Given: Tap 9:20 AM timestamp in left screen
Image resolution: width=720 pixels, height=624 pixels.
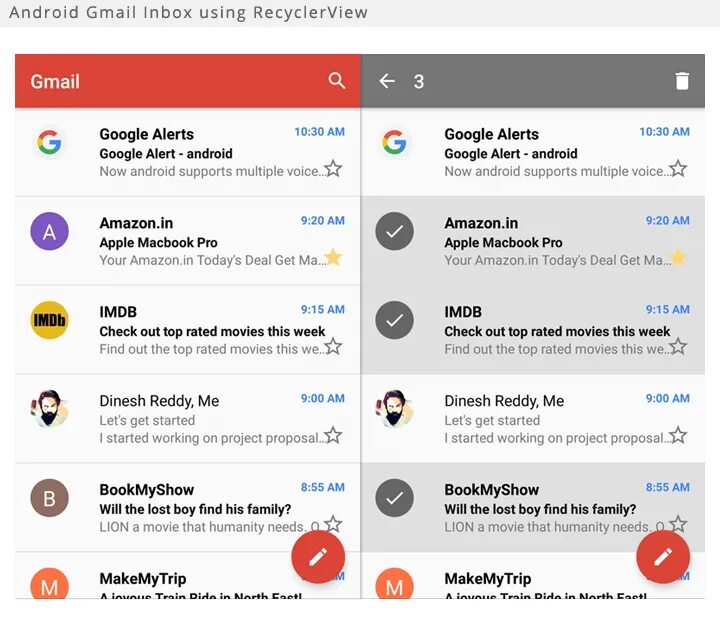Looking at the screenshot, I should [x=323, y=220].
